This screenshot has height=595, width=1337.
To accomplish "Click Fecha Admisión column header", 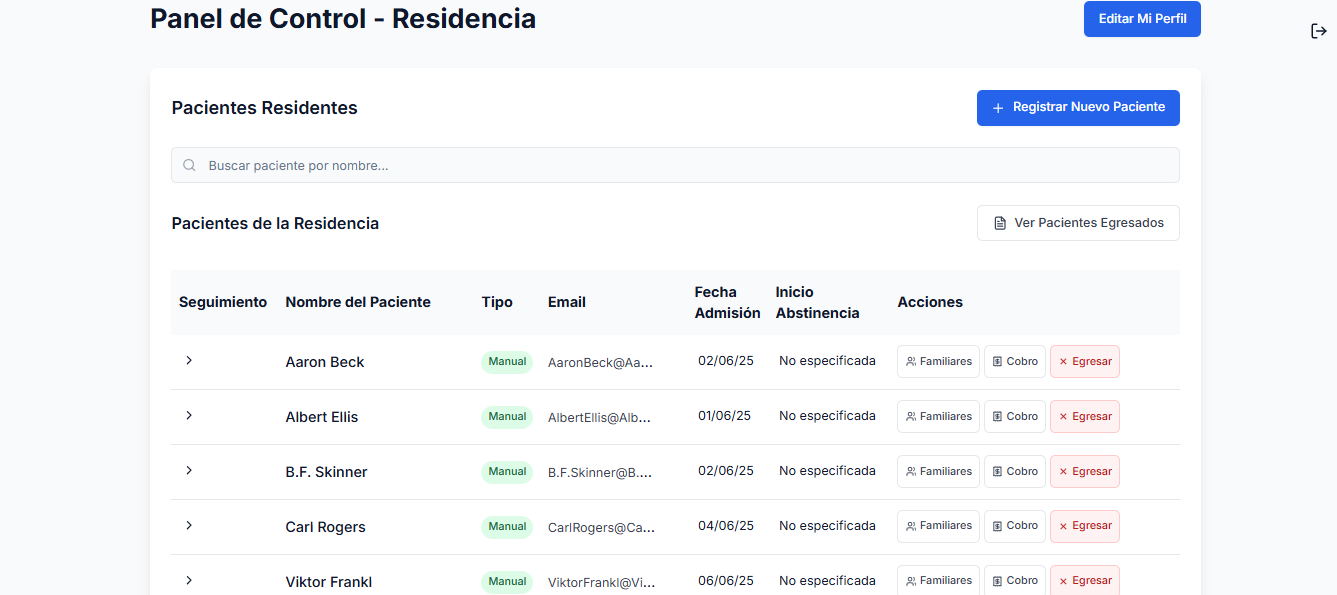I will 727,302.
